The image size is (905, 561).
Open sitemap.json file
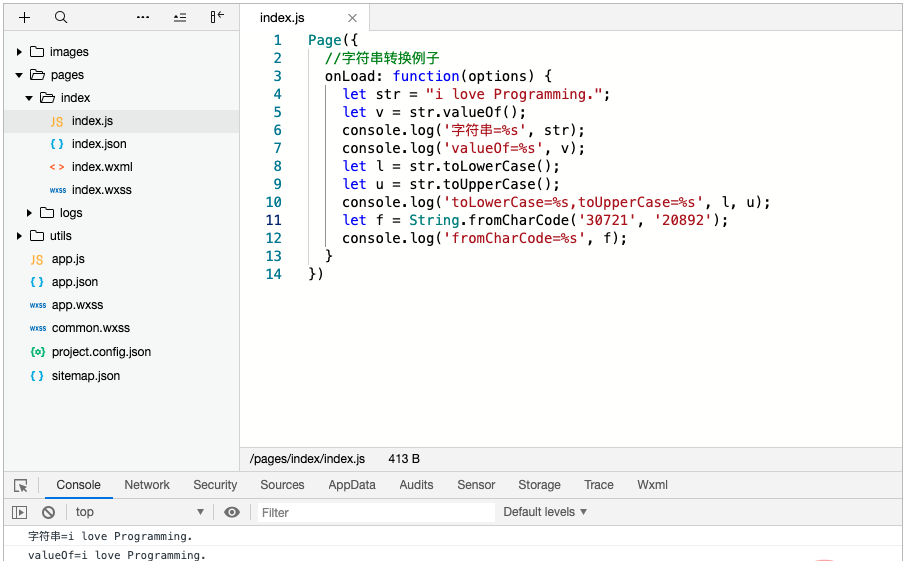[x=86, y=376]
